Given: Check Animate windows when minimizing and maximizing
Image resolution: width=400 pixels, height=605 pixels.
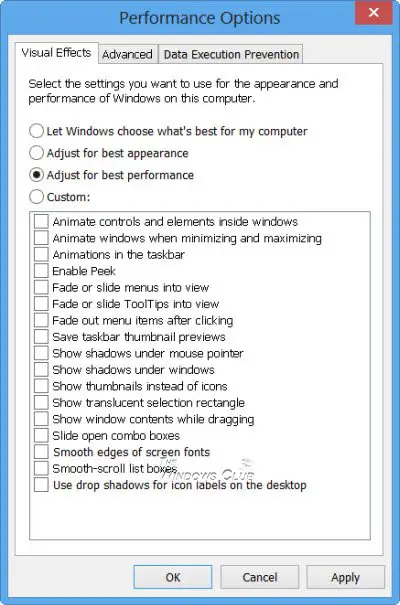Looking at the screenshot, I should pyautogui.click(x=41, y=238).
